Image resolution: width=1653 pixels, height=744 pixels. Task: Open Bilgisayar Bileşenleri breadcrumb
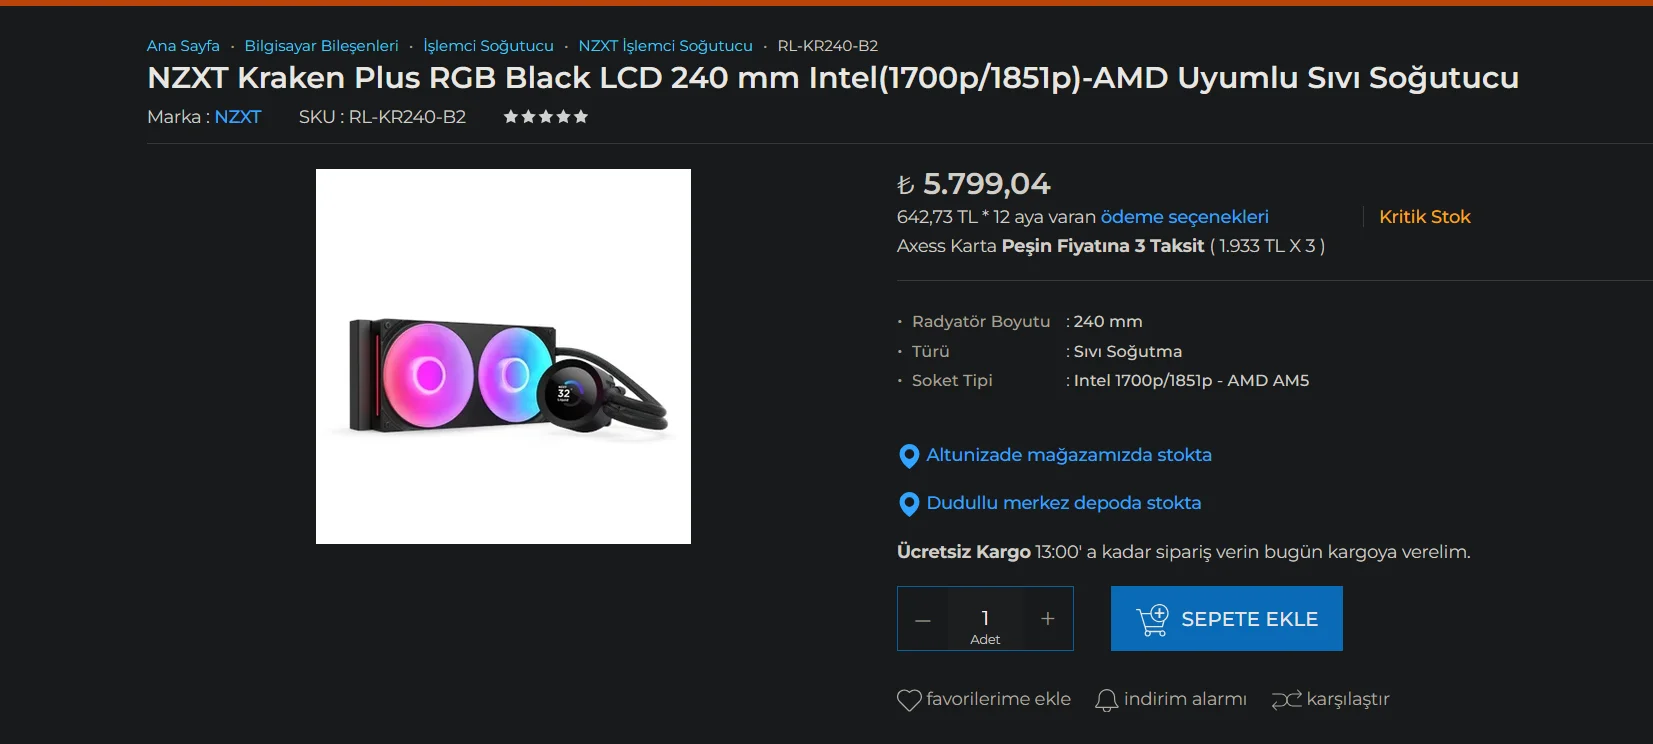[x=321, y=46]
